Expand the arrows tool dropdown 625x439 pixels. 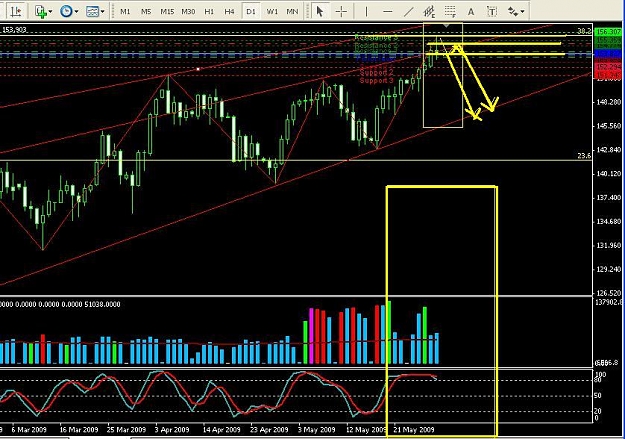[523, 12]
